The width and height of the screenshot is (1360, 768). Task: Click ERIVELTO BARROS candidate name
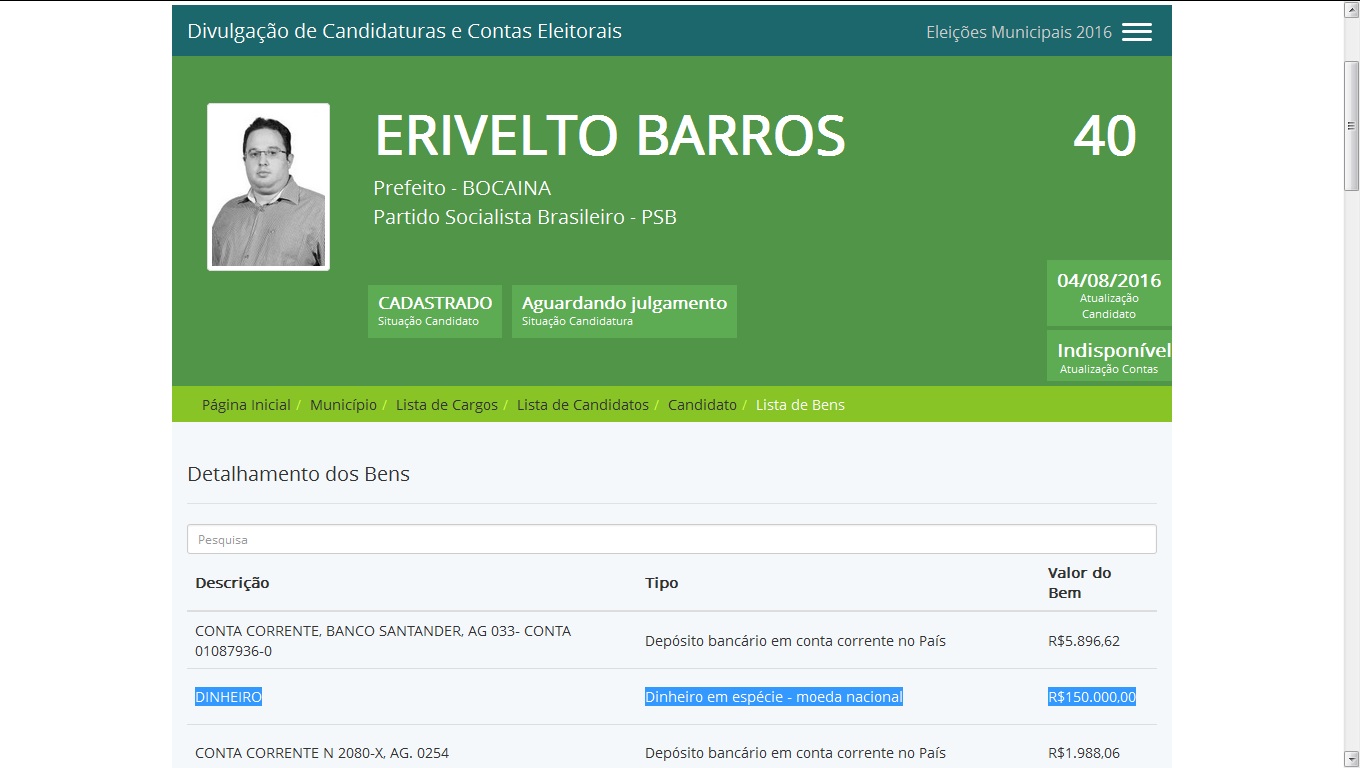click(x=610, y=136)
